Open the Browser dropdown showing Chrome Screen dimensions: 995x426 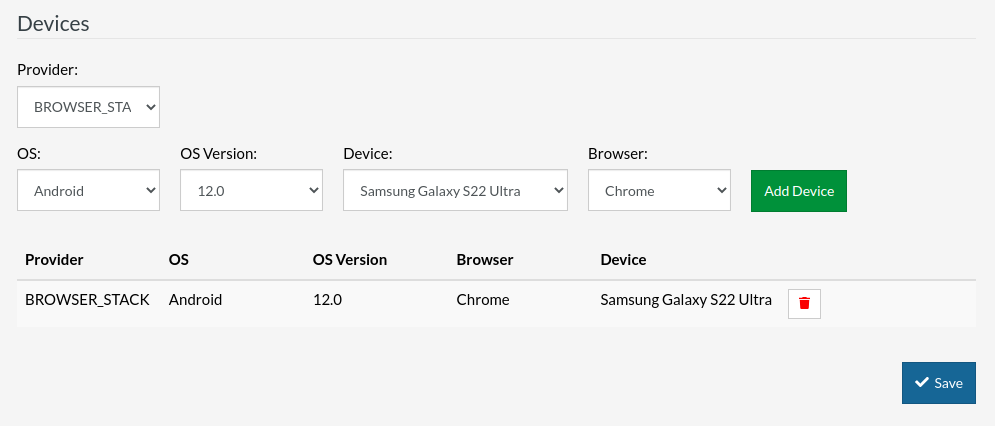[x=659, y=190]
